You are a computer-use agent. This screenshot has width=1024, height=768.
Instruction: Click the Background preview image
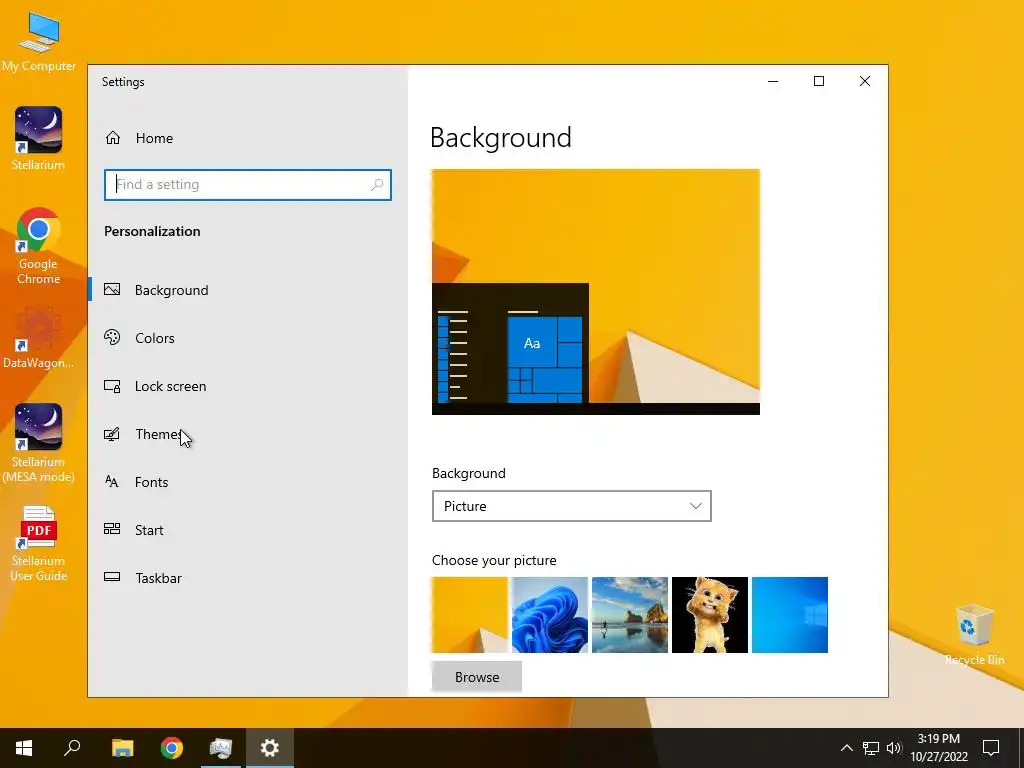pos(596,292)
